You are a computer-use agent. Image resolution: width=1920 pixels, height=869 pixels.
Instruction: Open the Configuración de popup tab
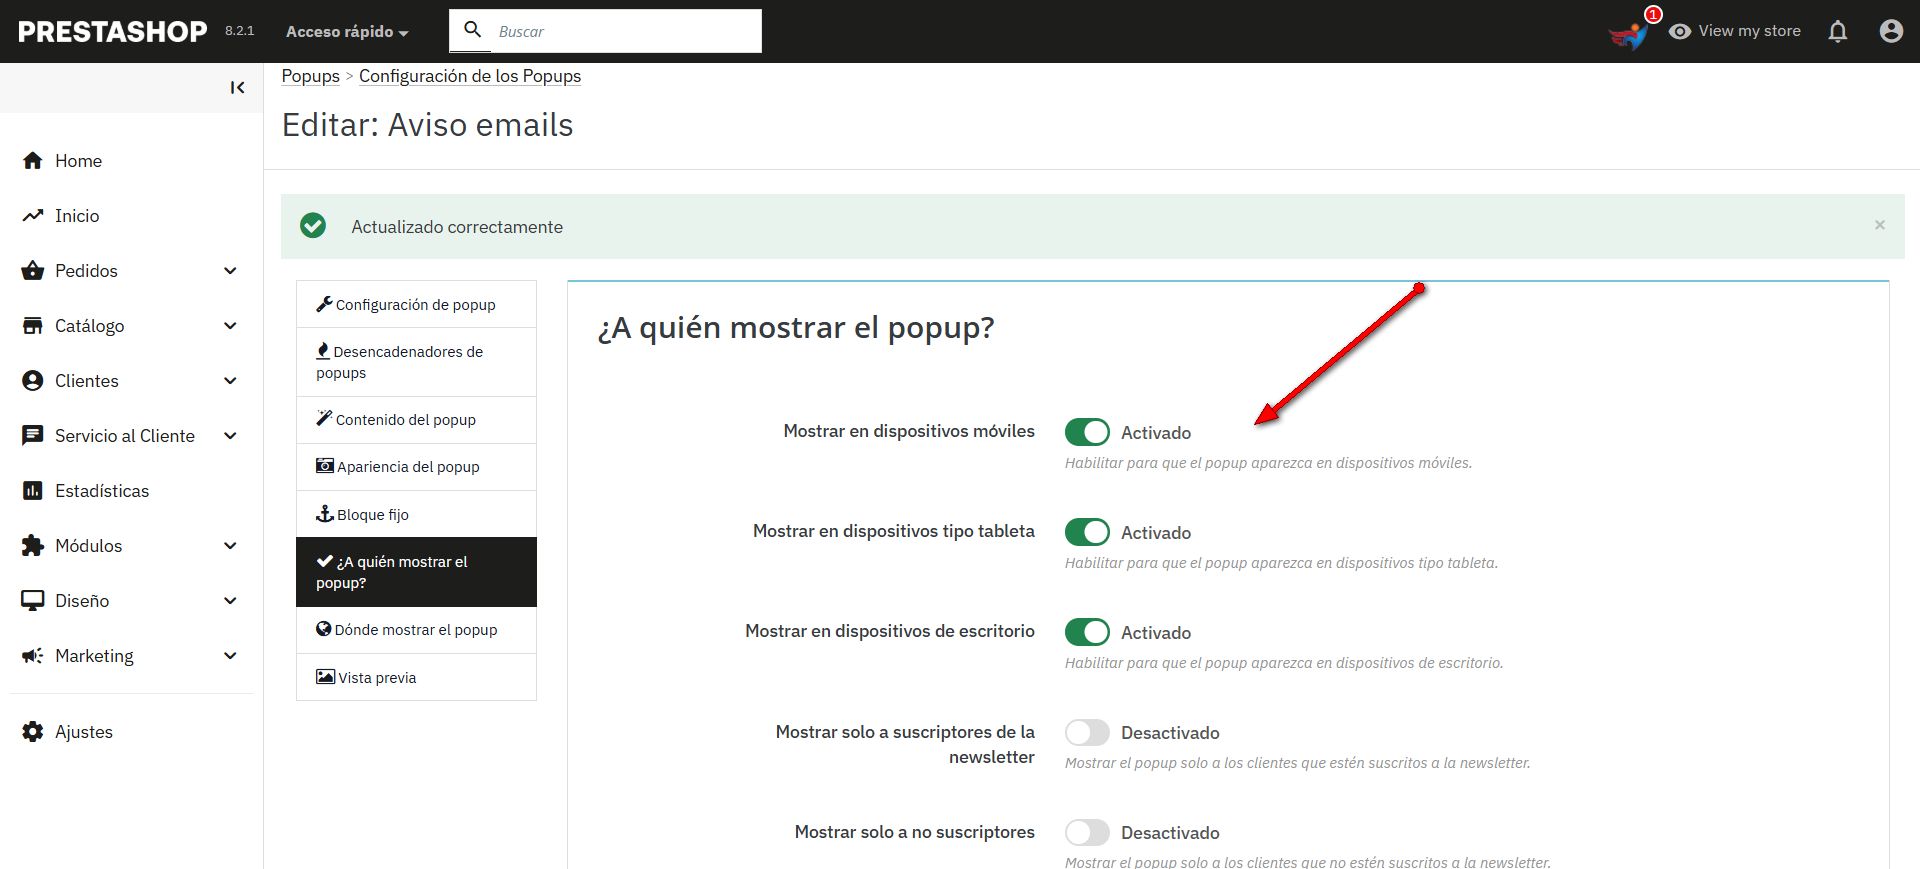[416, 304]
